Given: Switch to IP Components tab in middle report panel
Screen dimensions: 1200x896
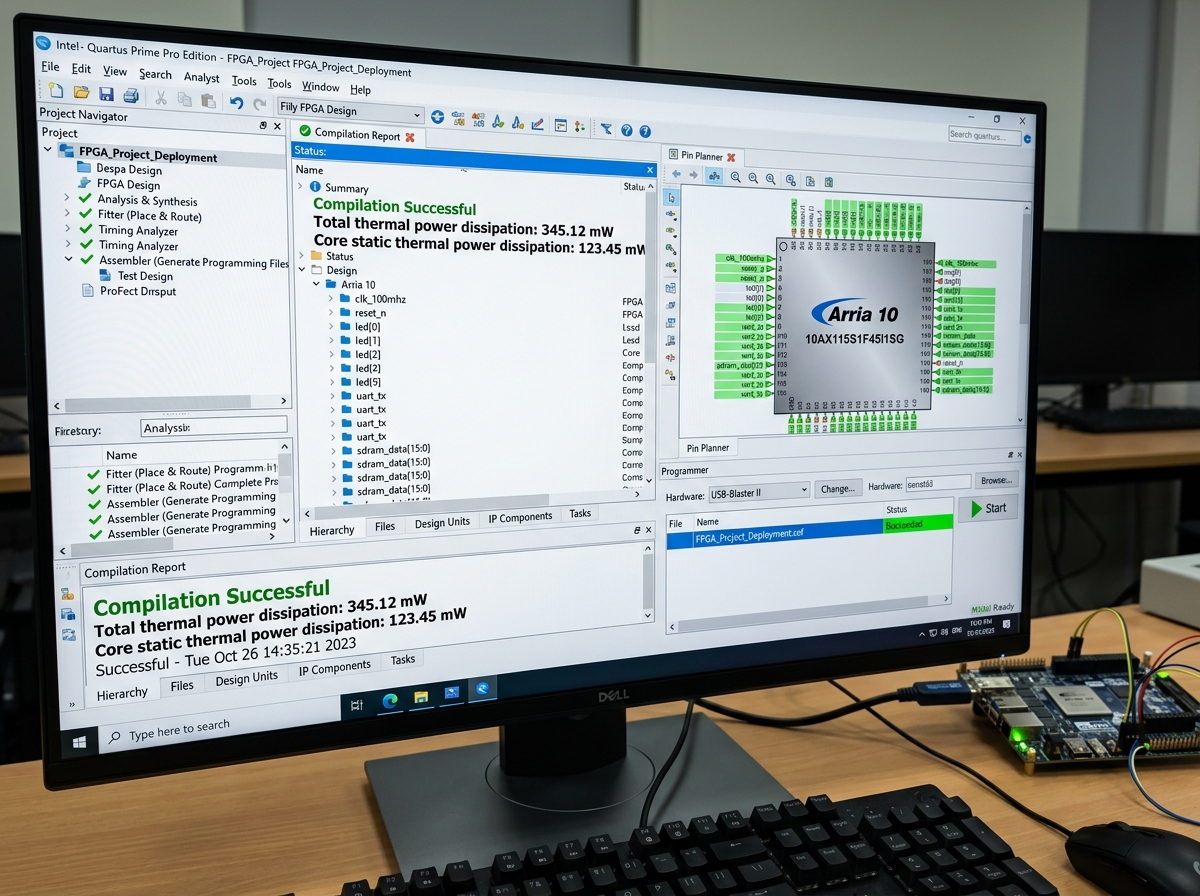Looking at the screenshot, I should (520, 517).
